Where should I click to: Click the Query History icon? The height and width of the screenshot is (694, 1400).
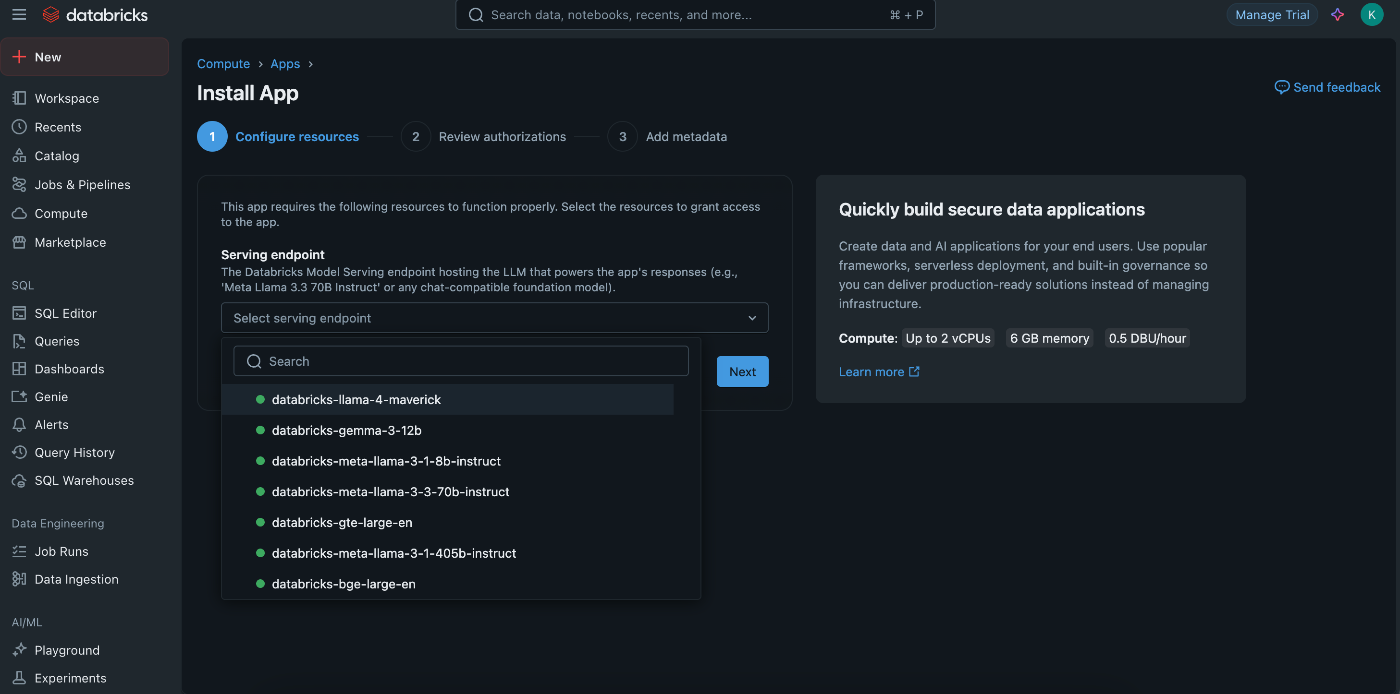tap(19, 453)
